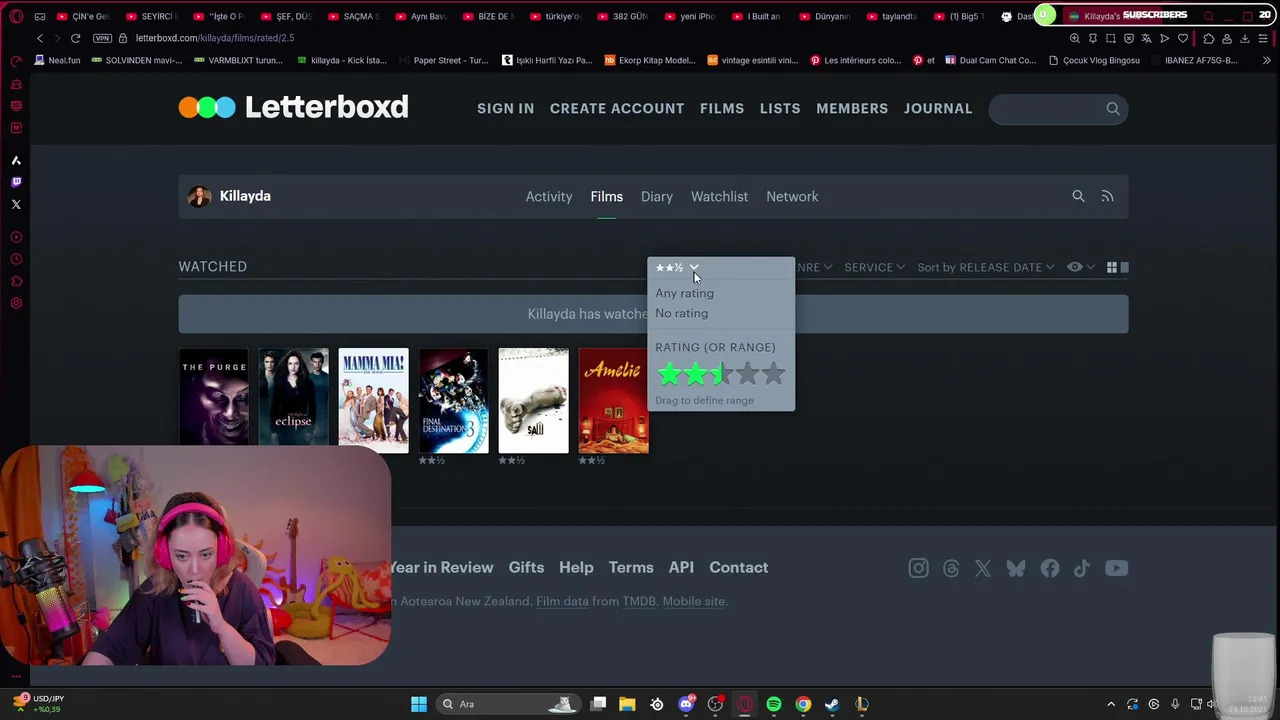Open the Films tab
This screenshot has width=1280, height=720.
coord(606,197)
